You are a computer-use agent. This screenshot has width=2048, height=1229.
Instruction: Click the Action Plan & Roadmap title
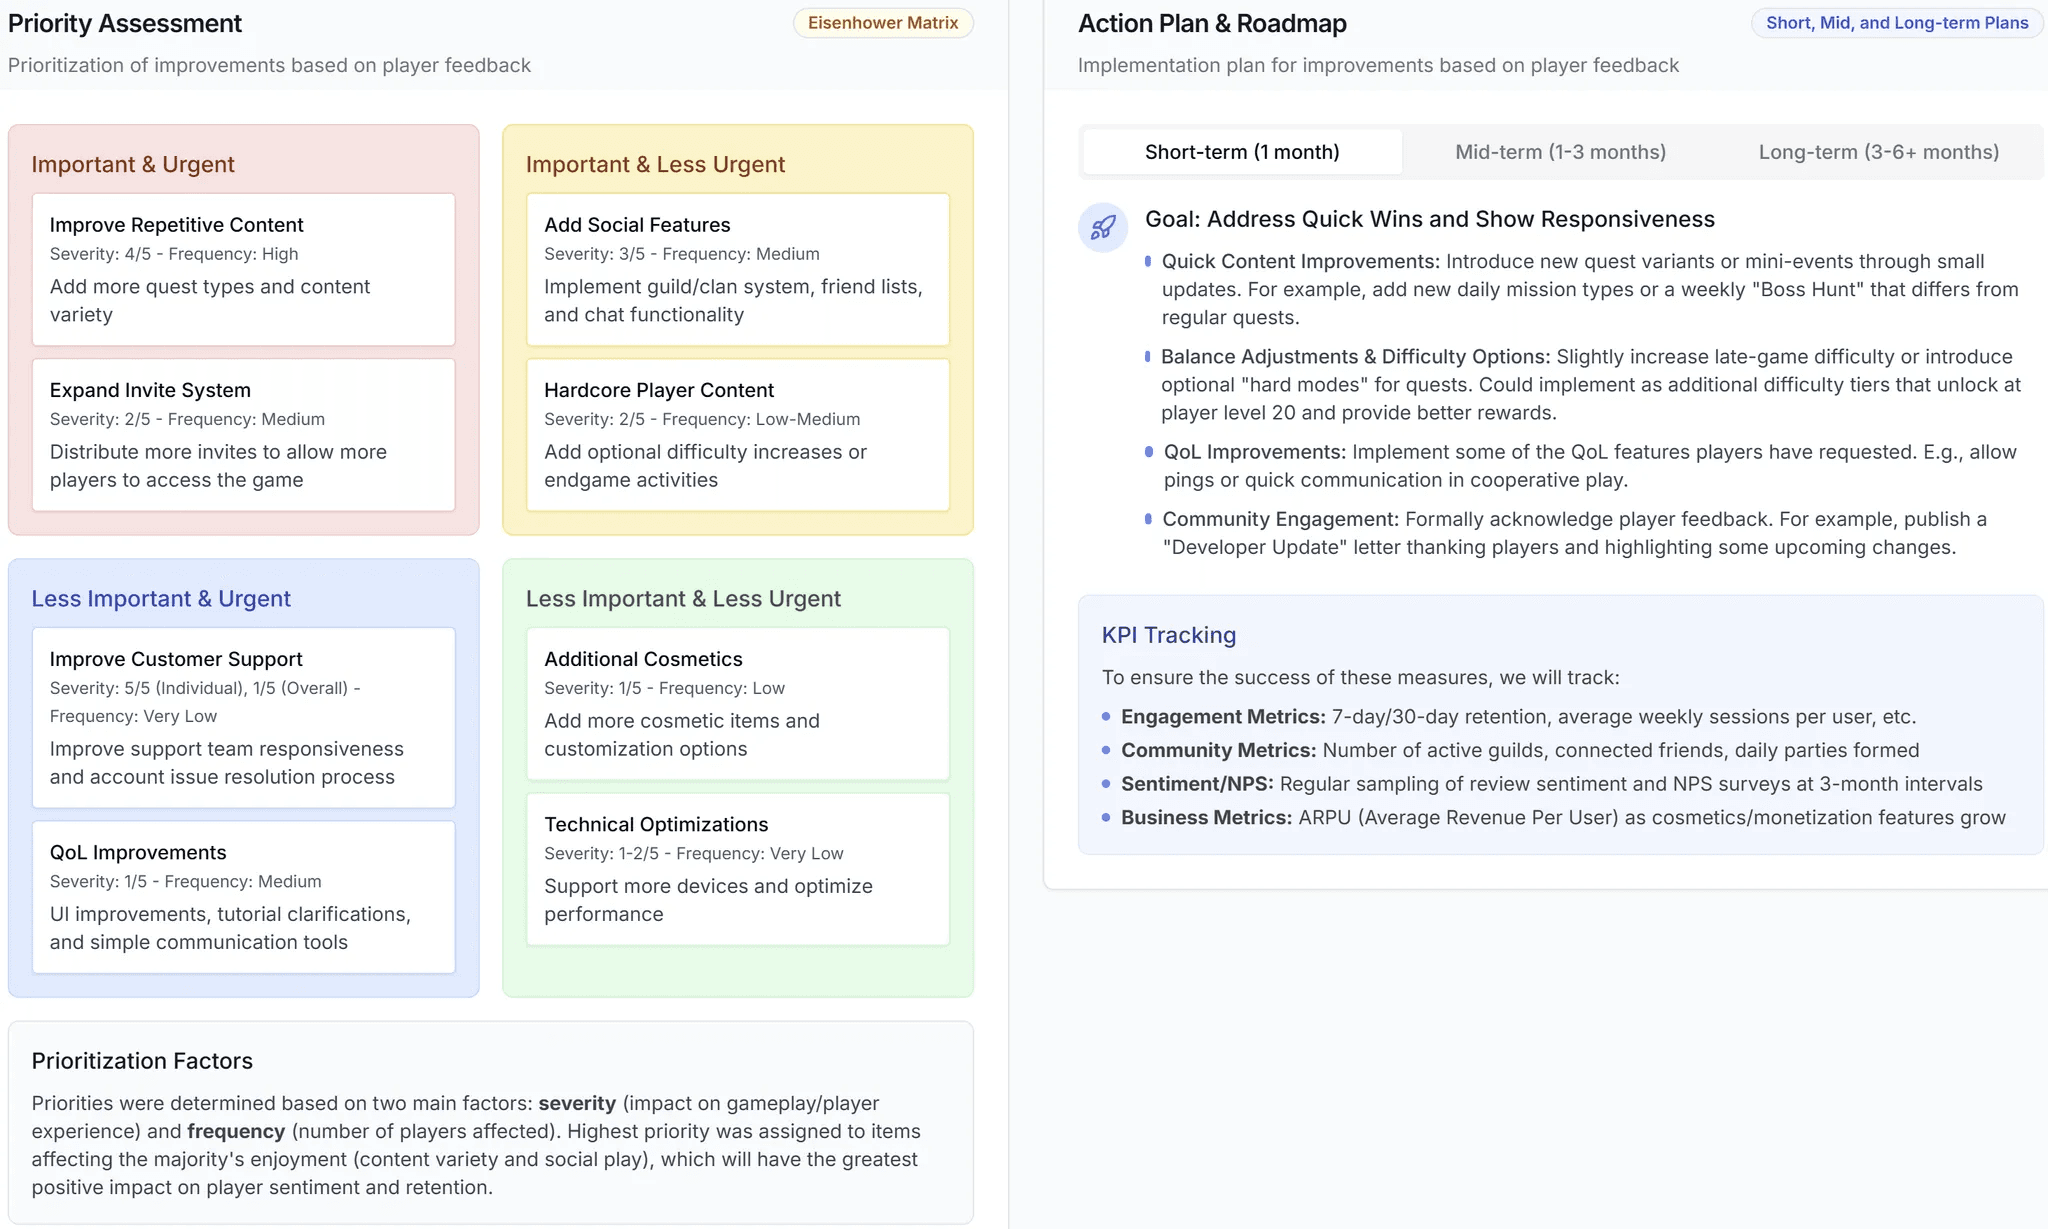(1211, 23)
